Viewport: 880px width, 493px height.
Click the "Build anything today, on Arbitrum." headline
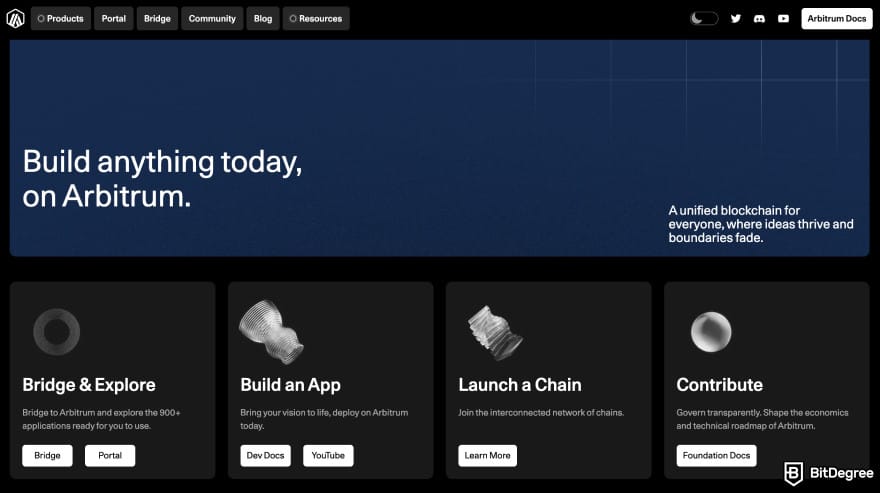(162, 179)
